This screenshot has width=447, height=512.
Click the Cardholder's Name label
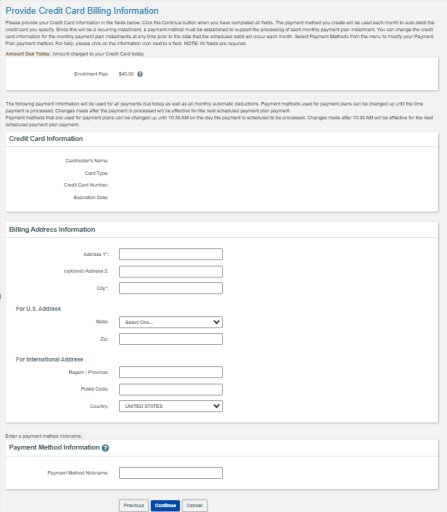(x=87, y=161)
